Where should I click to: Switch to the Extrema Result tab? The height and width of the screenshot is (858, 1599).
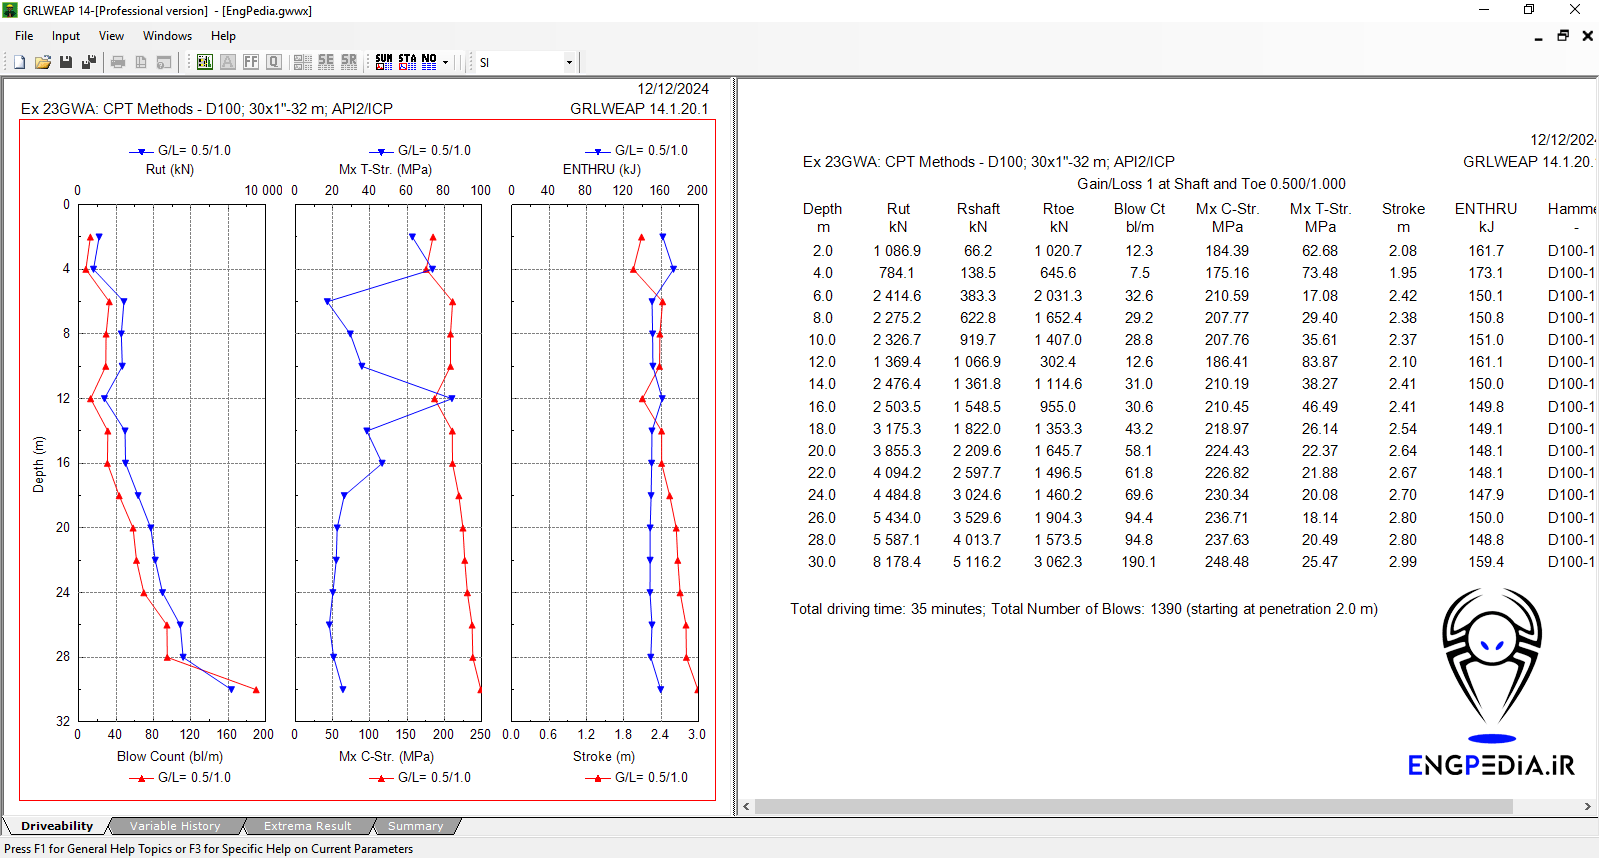[308, 826]
